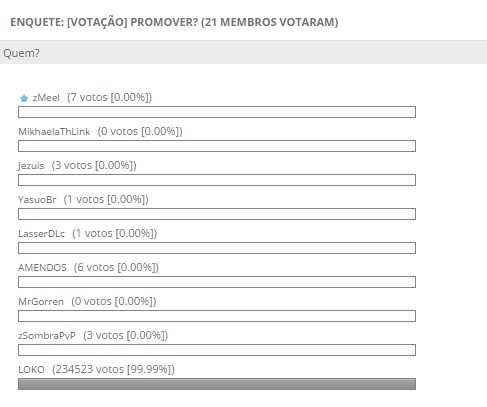Select the Jezuis poll entry
Image resolution: width=487 pixels, height=407 pixels.
click(x=31, y=166)
